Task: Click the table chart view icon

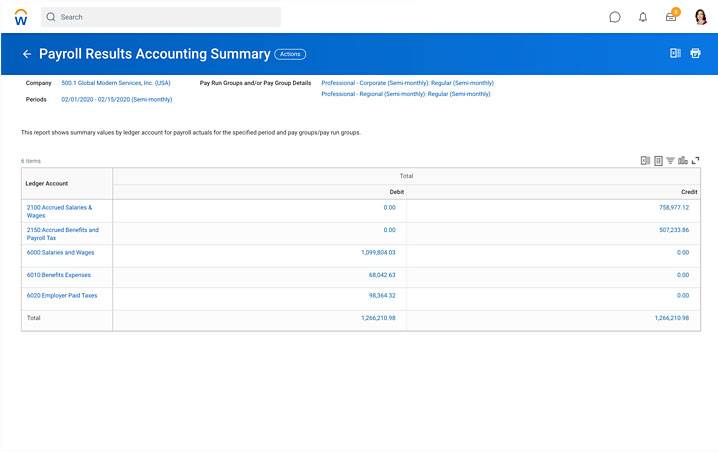Action: click(683, 160)
